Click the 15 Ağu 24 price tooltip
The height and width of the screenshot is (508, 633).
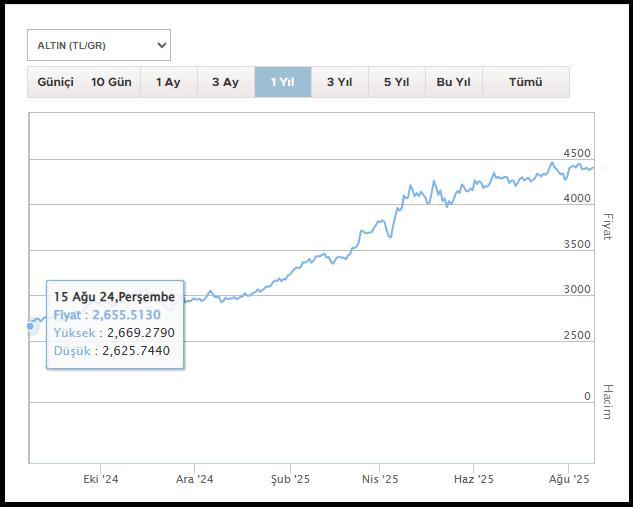(115, 324)
